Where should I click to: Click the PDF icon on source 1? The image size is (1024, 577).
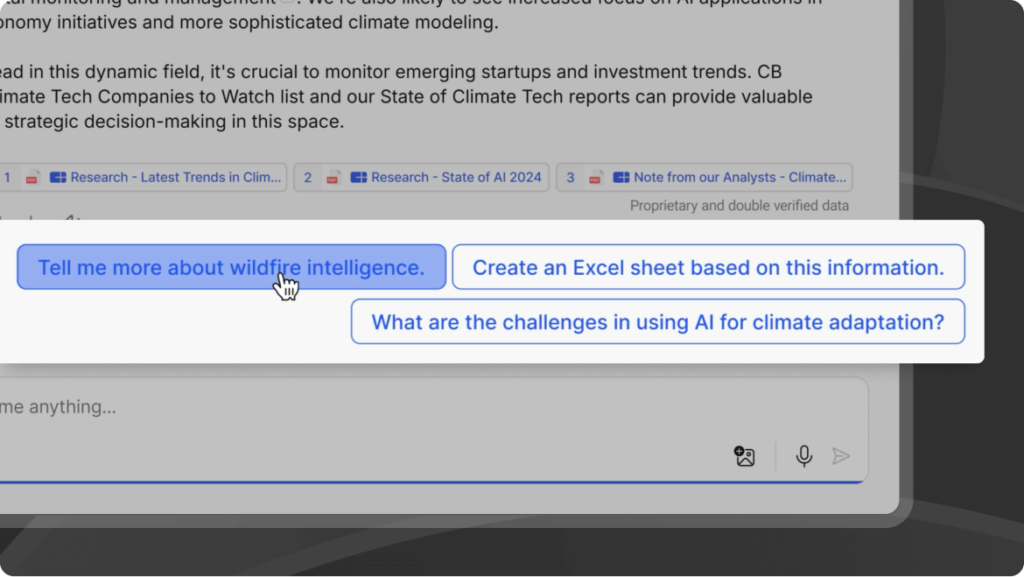click(32, 177)
